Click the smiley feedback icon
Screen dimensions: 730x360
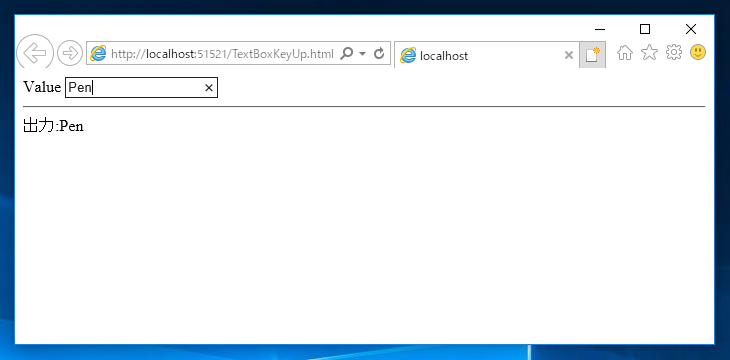pyautogui.click(x=697, y=52)
